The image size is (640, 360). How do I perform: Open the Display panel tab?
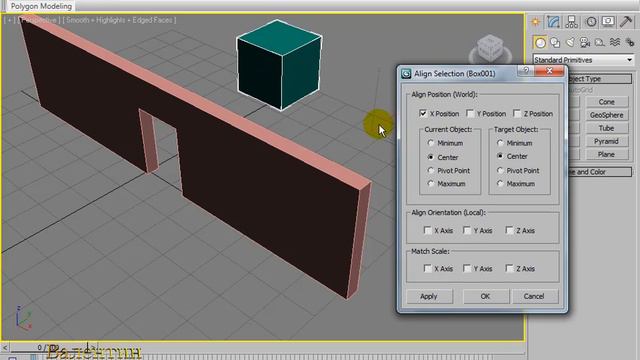pos(608,22)
